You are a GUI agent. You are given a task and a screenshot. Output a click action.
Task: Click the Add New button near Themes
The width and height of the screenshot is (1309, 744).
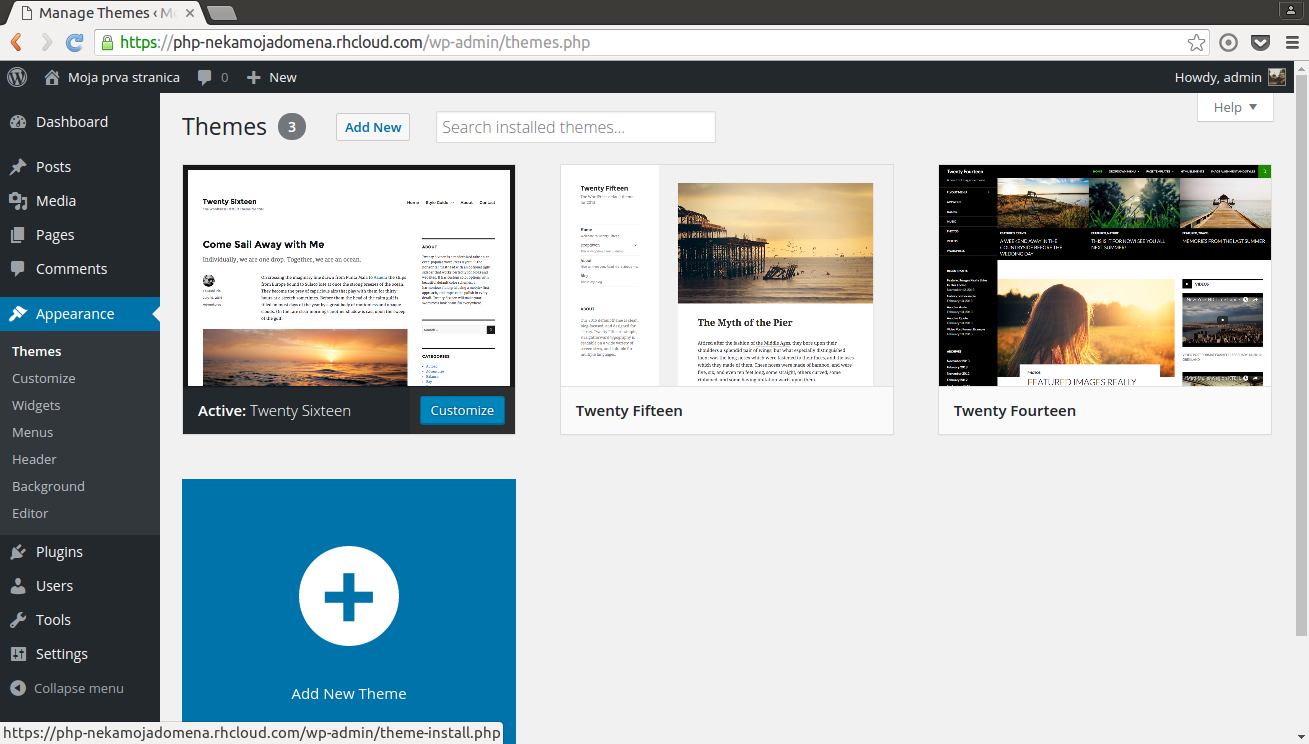click(373, 127)
